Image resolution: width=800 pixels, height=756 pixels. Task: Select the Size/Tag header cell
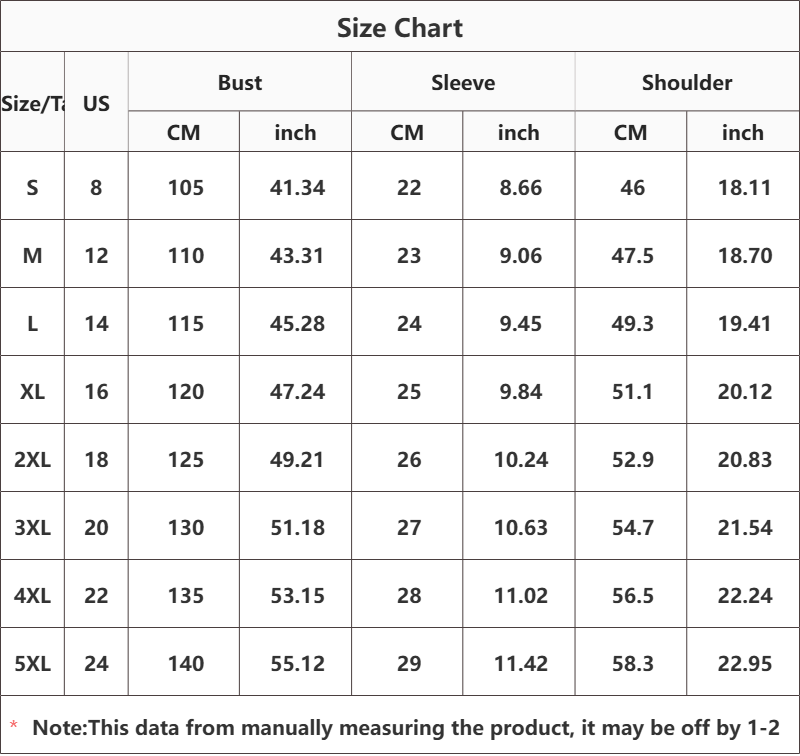pos(33,103)
